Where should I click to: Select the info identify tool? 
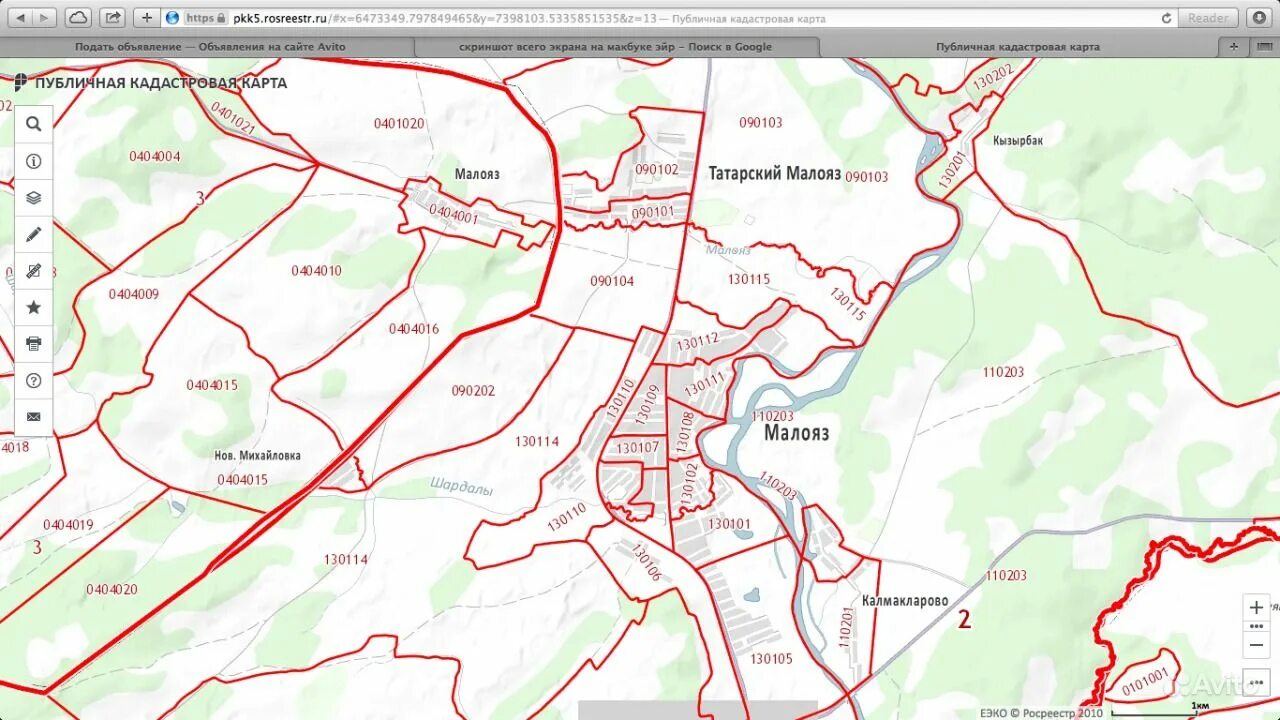pyautogui.click(x=34, y=161)
